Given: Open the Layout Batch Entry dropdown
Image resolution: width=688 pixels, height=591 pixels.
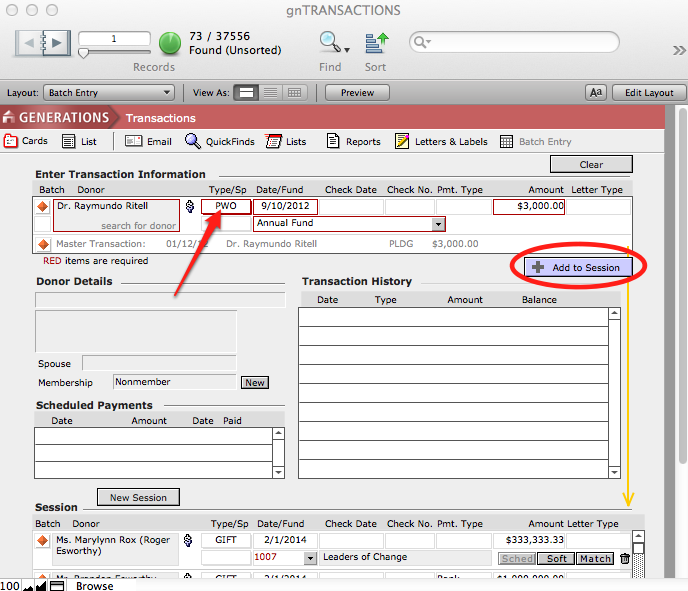Looking at the screenshot, I should 109,93.
